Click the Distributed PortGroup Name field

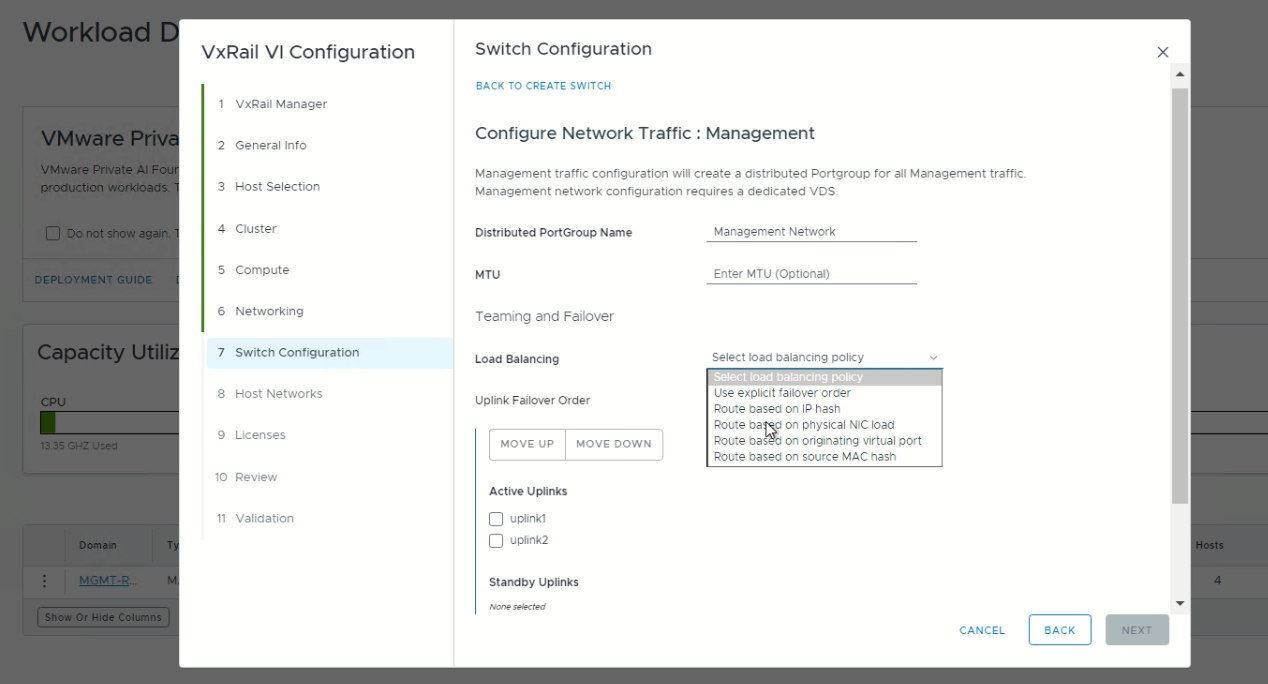810,231
